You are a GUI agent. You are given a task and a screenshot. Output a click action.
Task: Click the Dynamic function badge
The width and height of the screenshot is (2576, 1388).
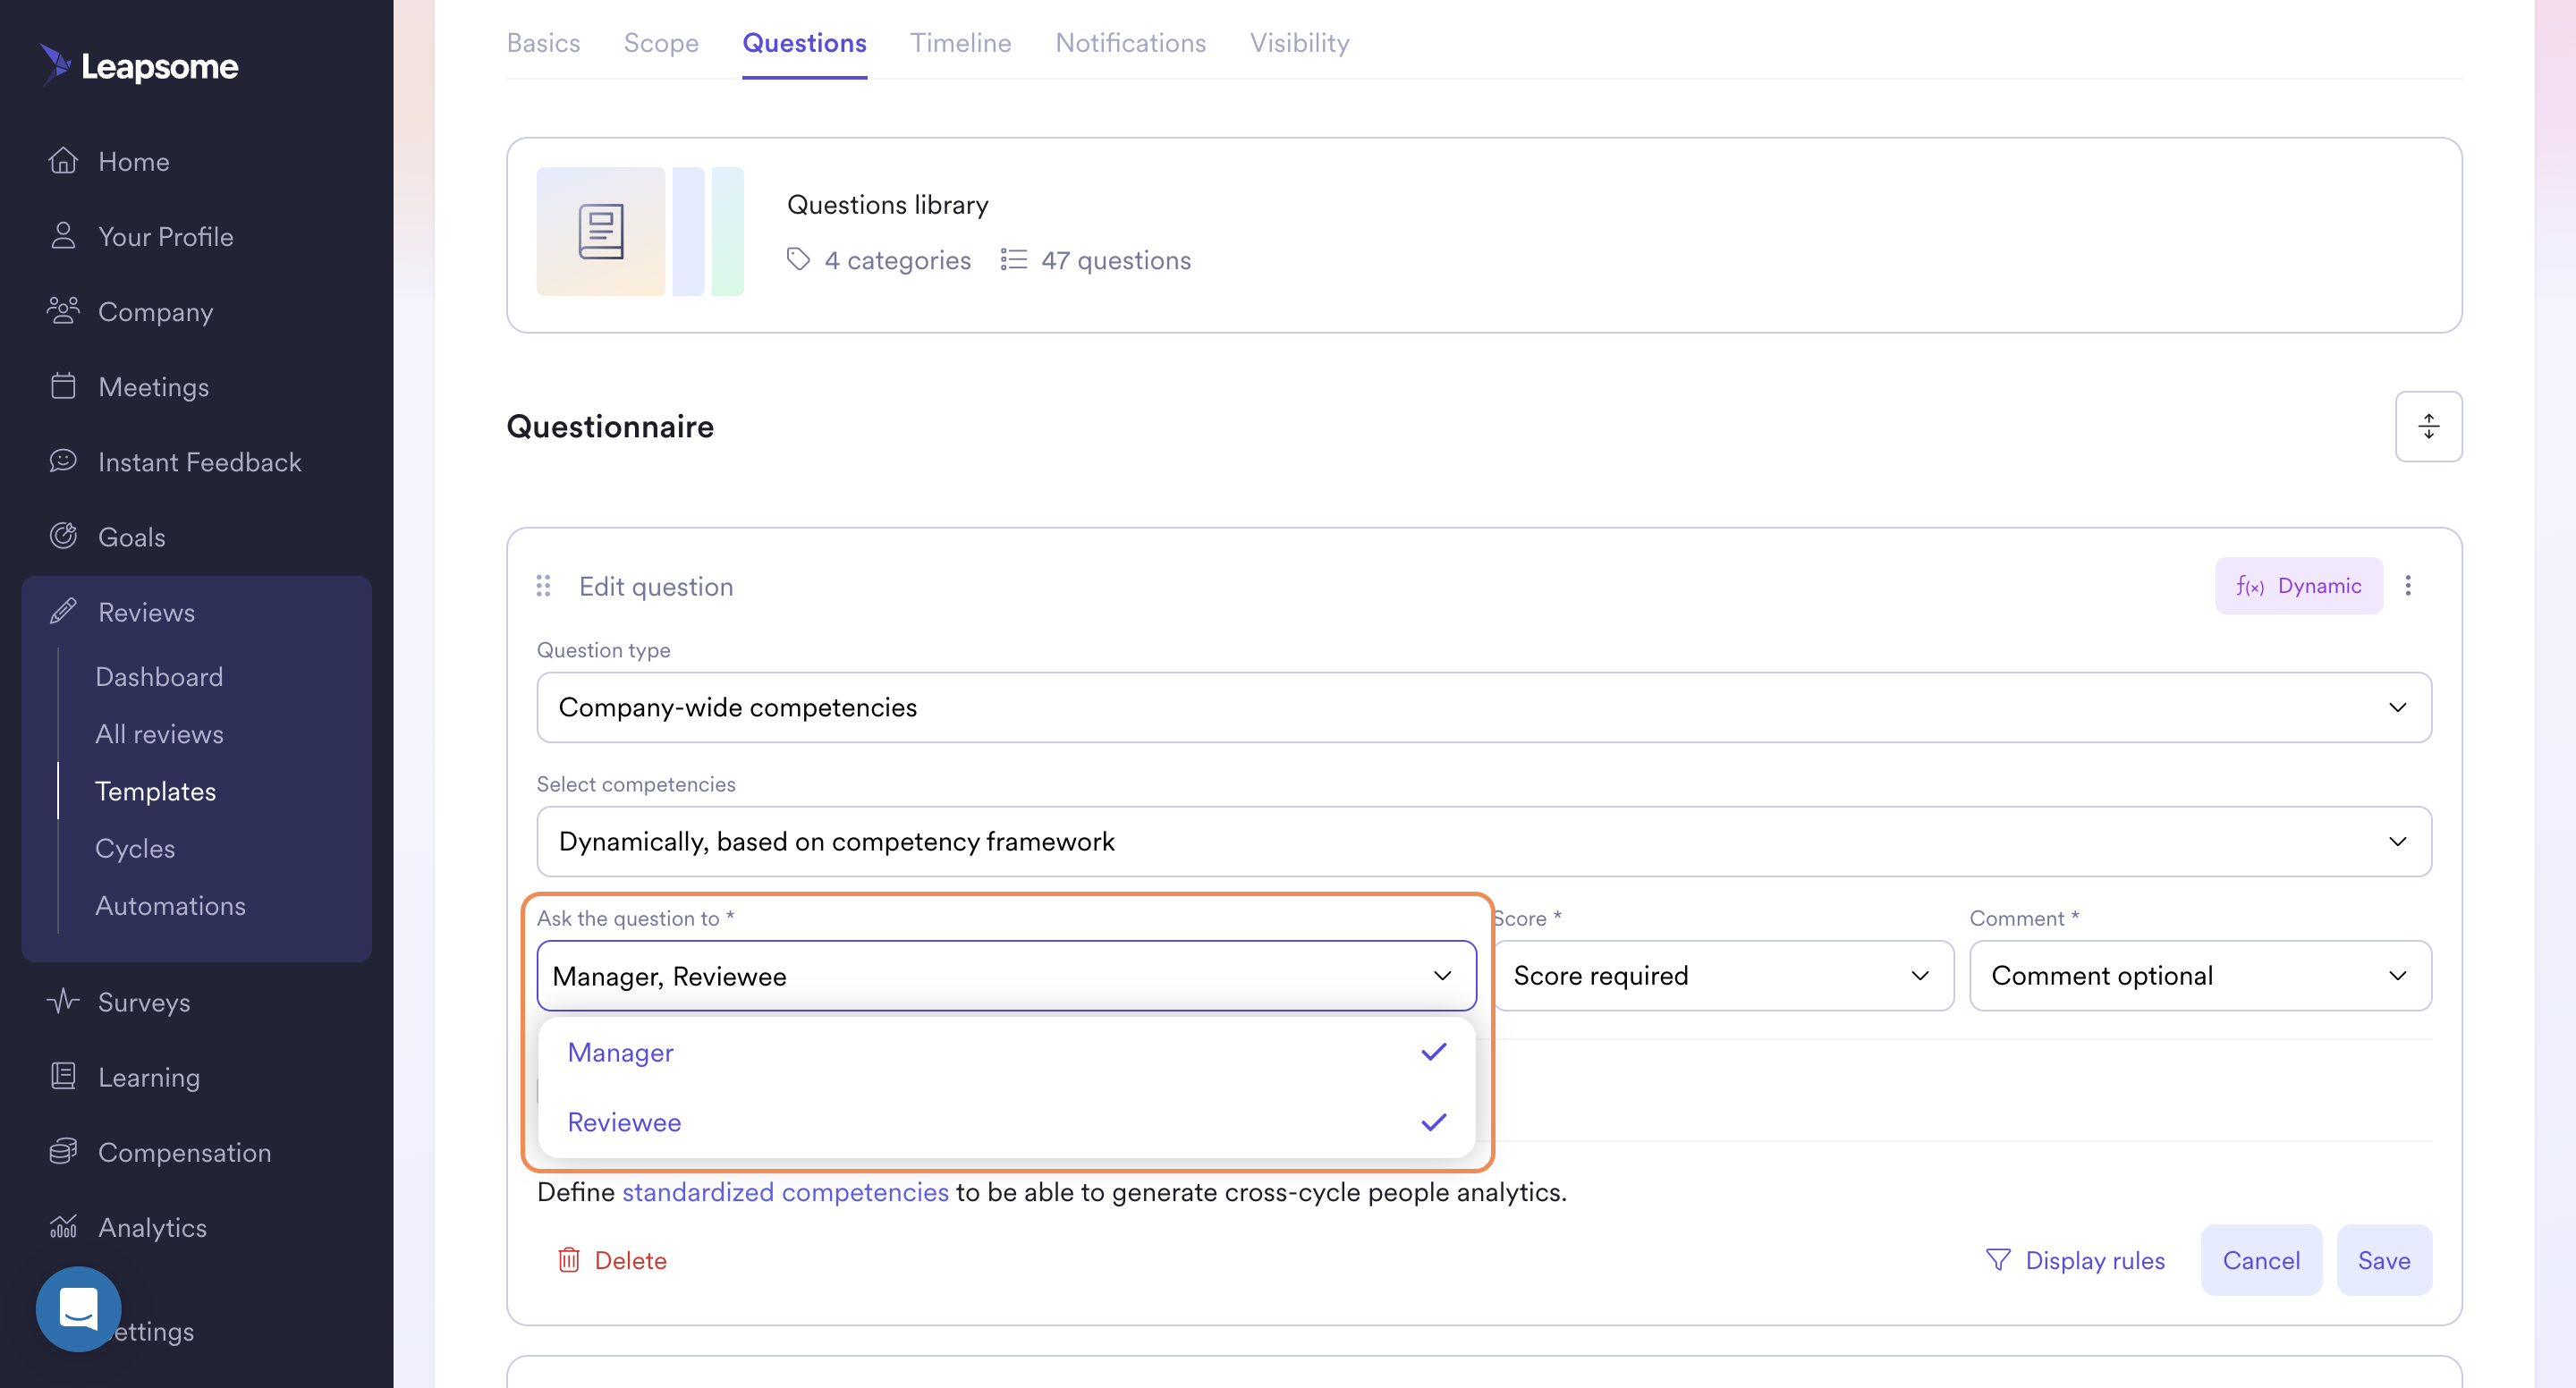point(2298,586)
